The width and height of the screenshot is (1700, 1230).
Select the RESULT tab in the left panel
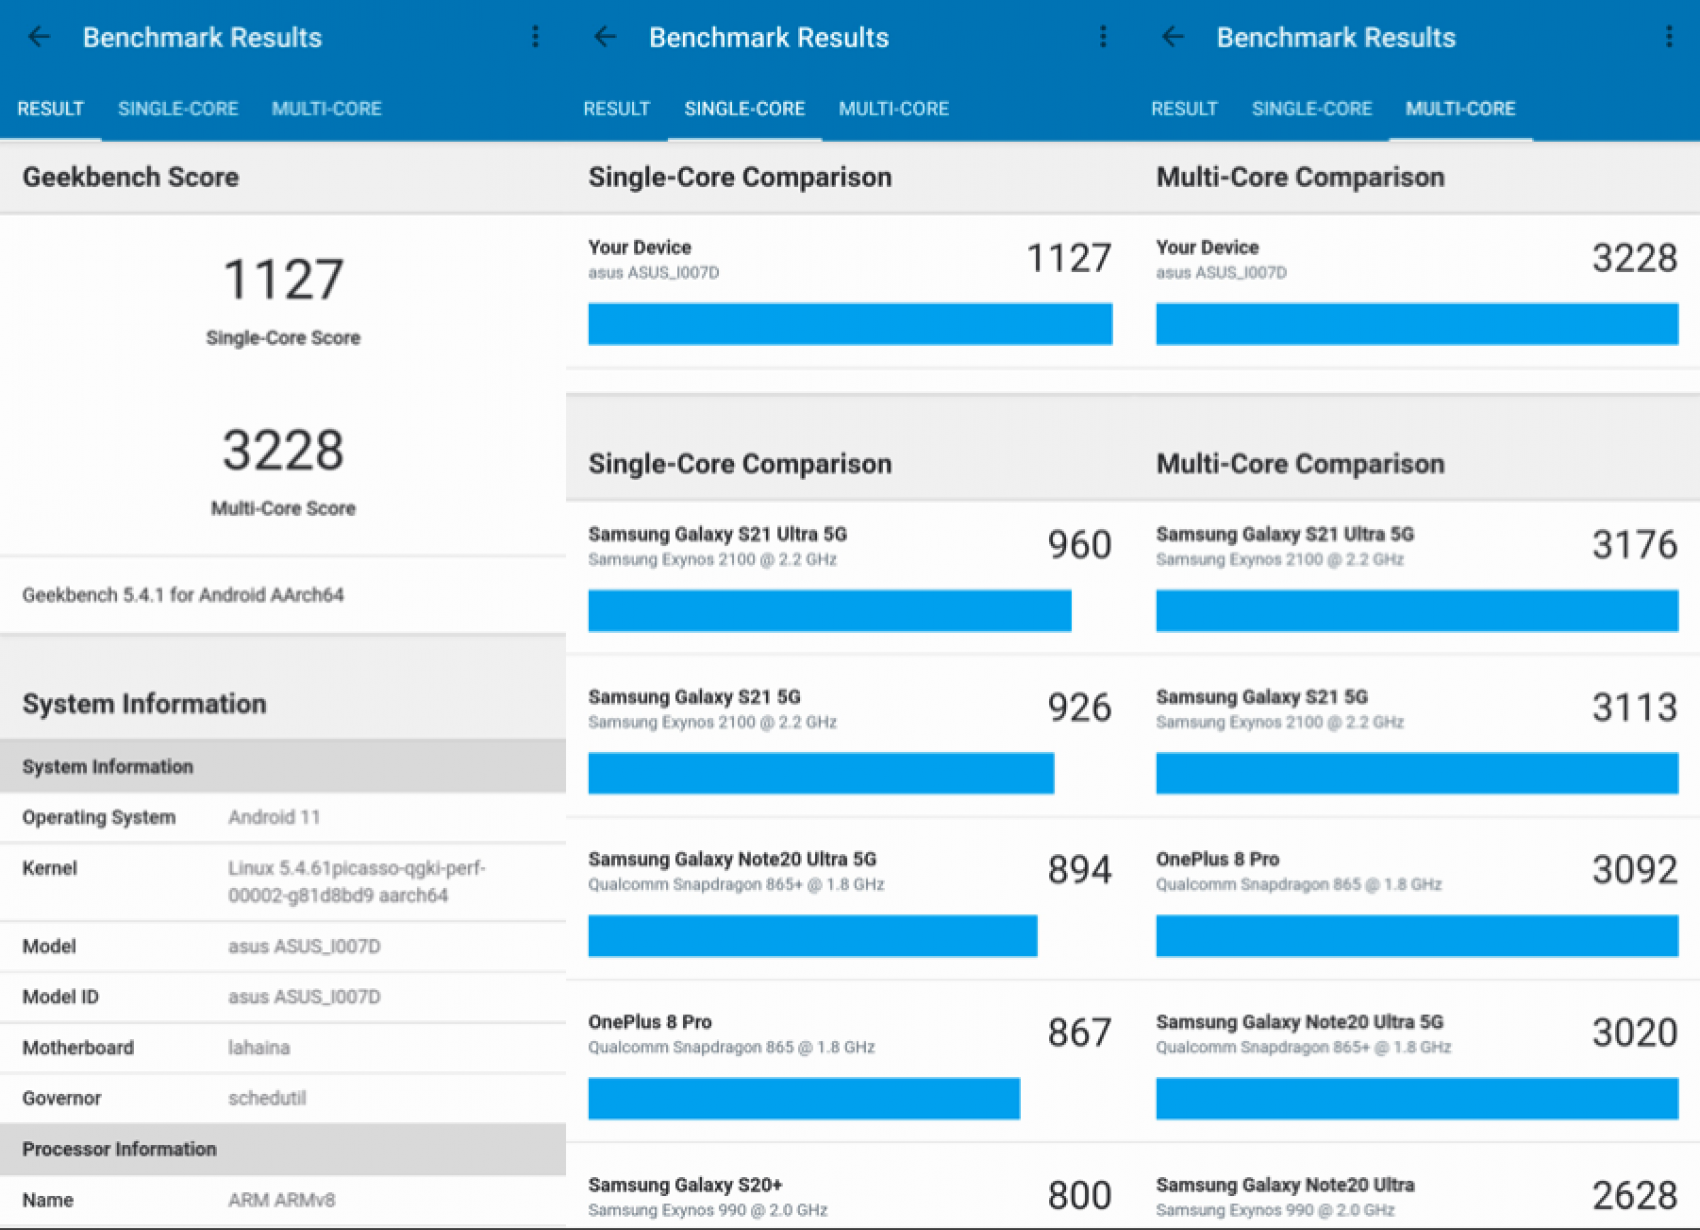[50, 109]
